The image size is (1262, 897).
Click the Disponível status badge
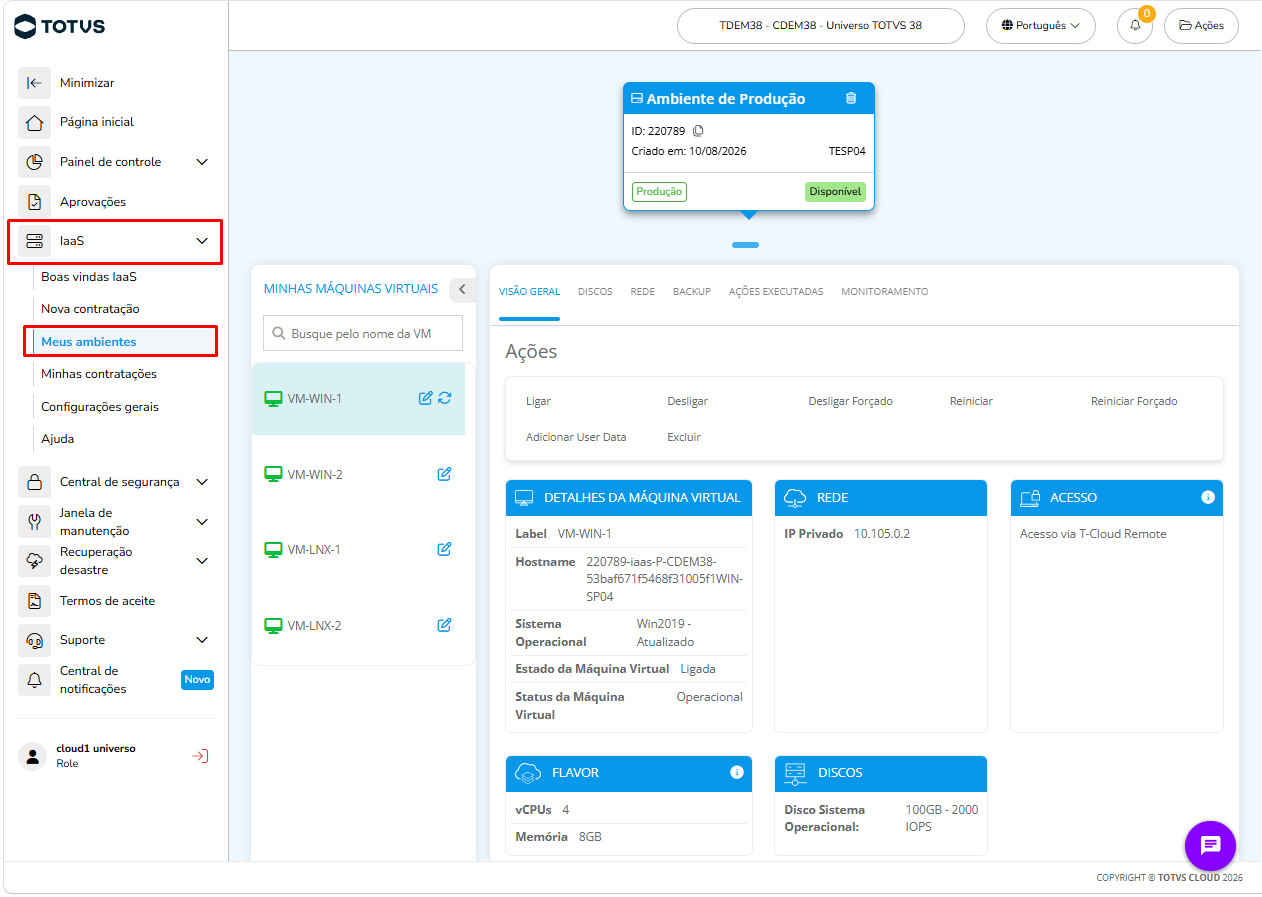pos(835,192)
